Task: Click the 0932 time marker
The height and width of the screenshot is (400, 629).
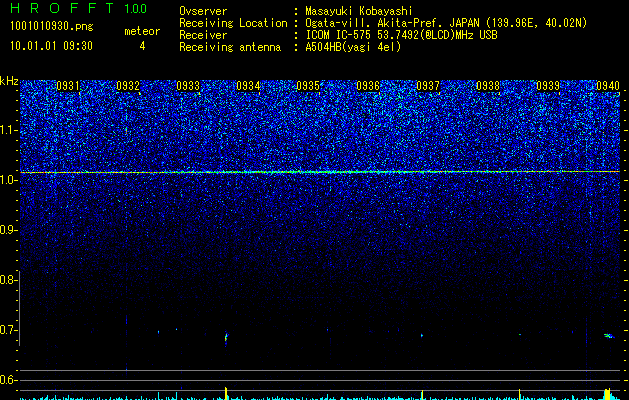Action: [128, 86]
